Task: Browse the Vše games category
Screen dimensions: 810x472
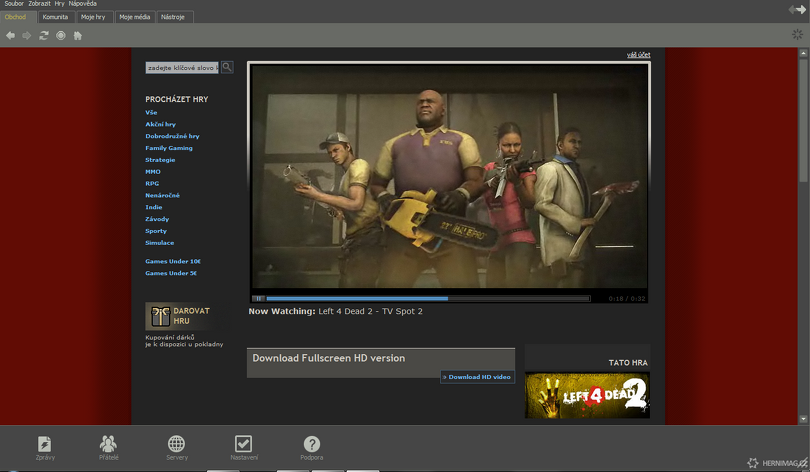Action: click(x=151, y=112)
